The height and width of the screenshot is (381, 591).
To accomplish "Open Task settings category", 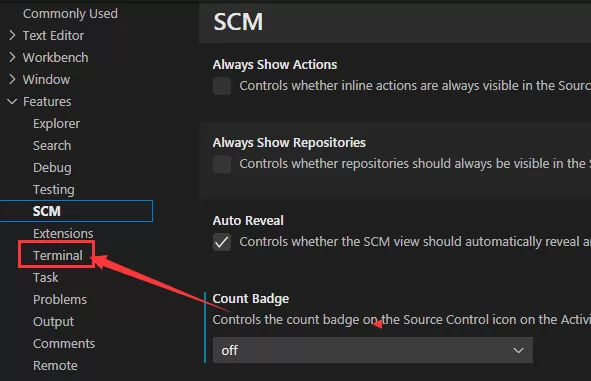I will [46, 278].
